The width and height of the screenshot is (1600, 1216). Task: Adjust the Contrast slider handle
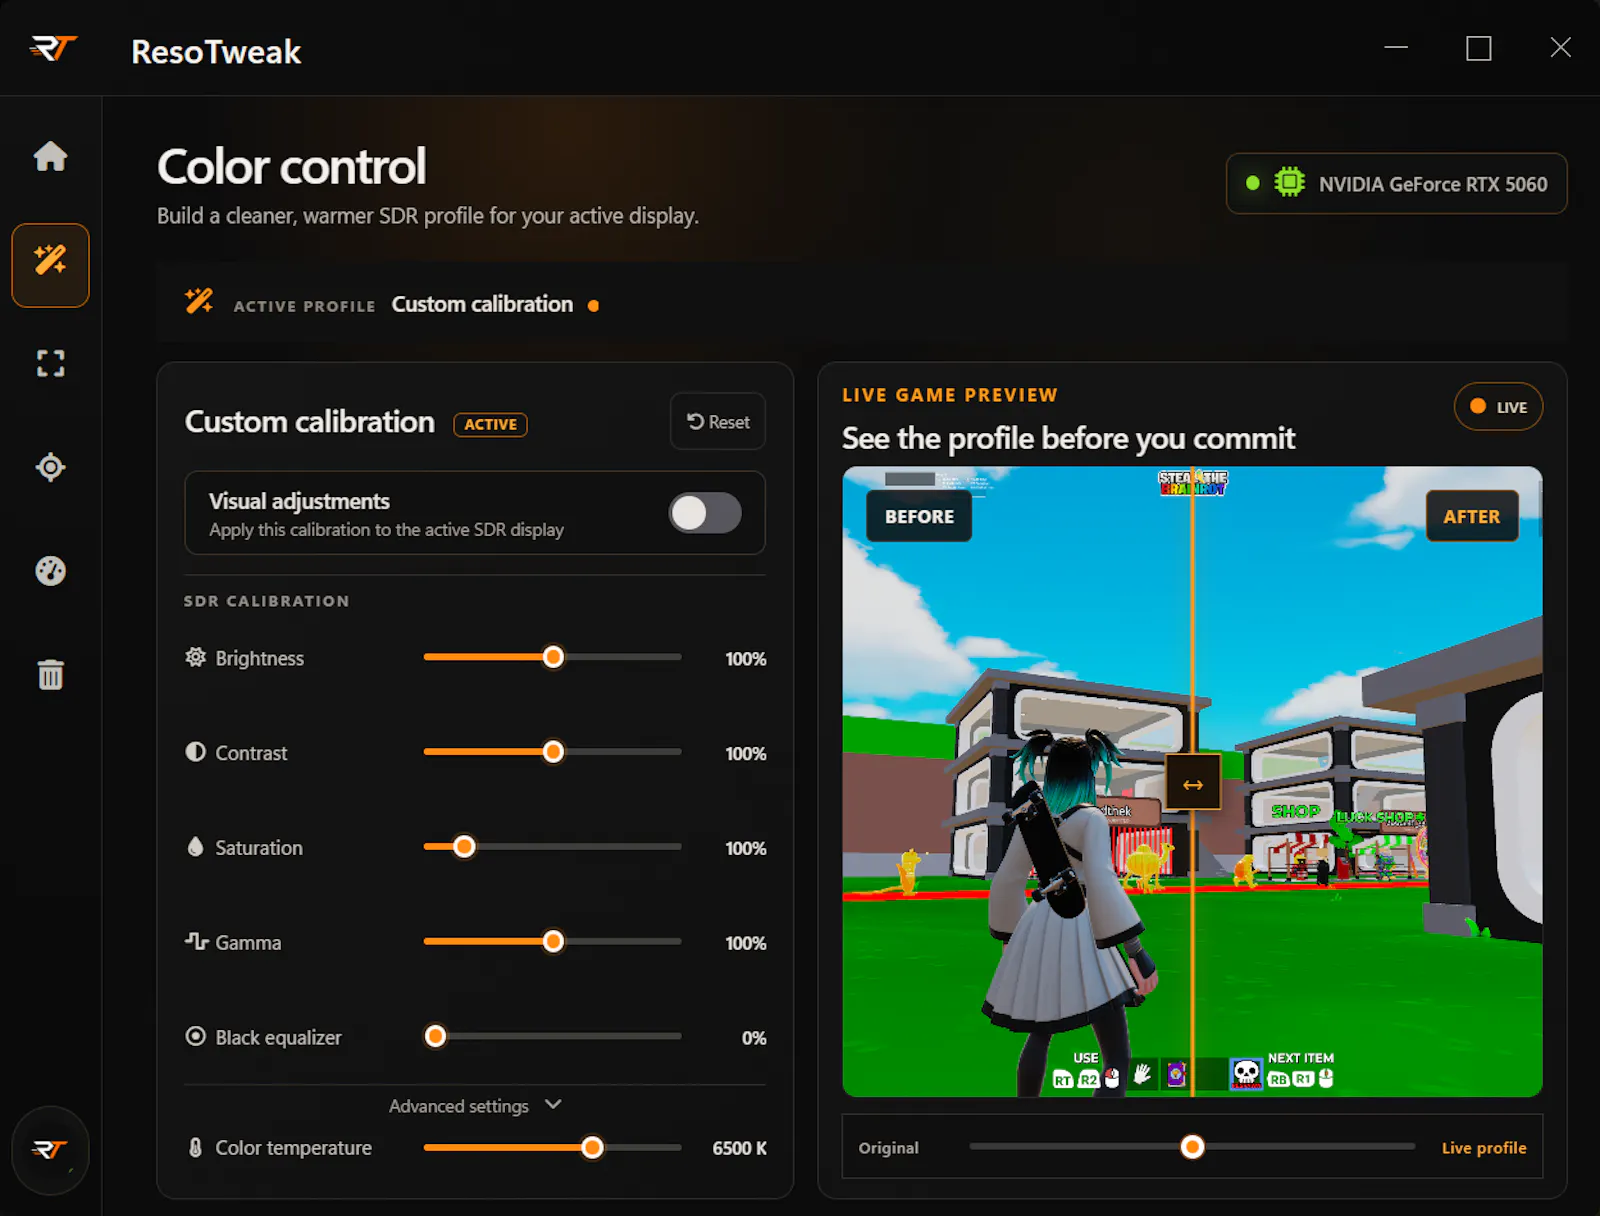point(553,752)
